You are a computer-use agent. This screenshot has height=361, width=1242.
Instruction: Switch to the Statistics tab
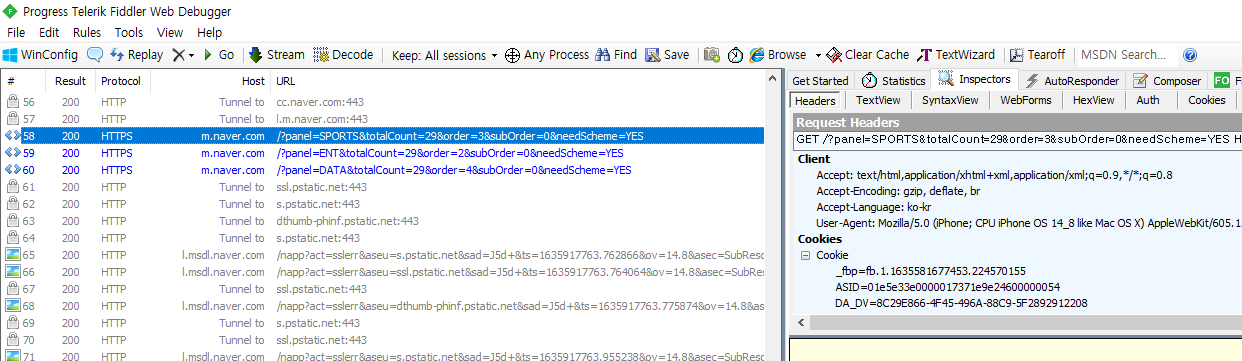point(893,81)
